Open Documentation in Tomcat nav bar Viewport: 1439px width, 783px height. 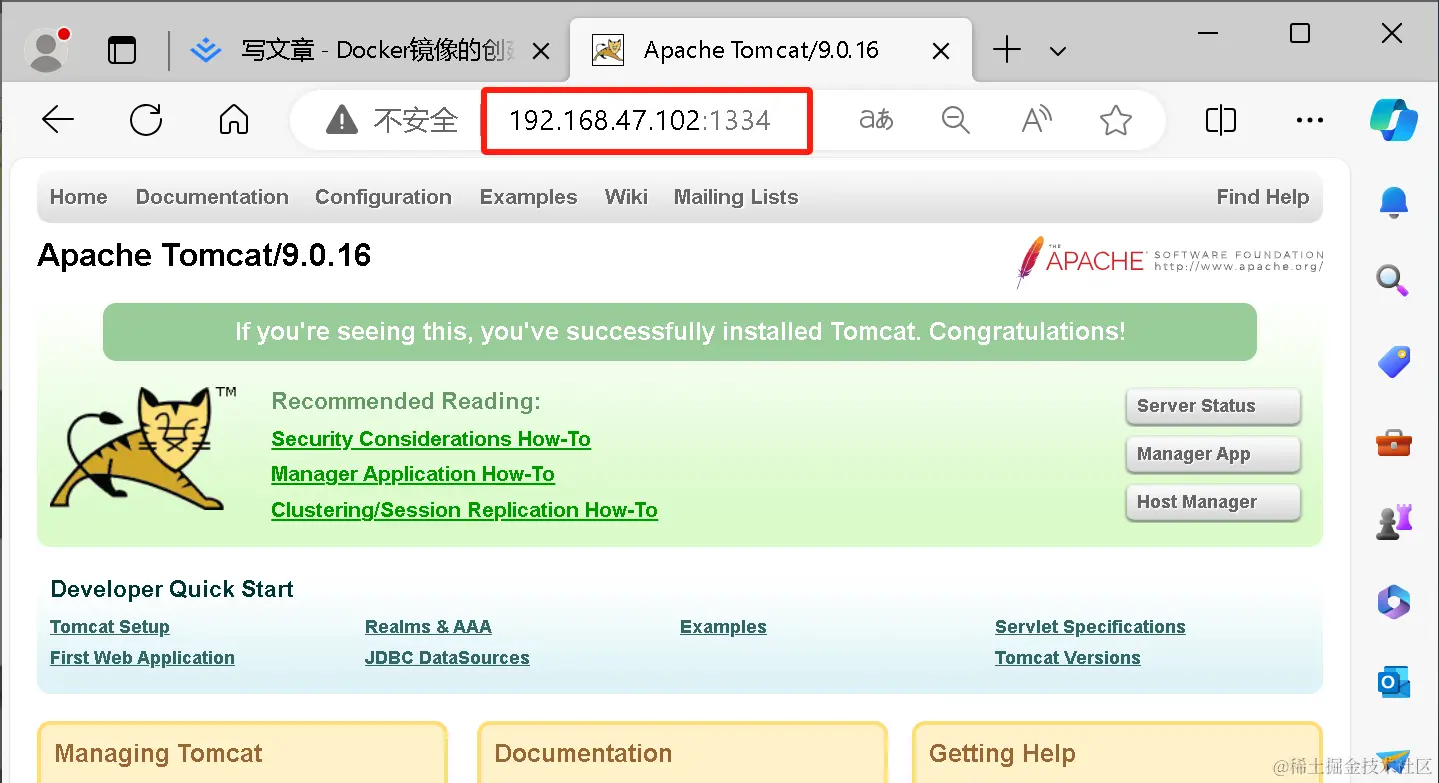click(212, 197)
